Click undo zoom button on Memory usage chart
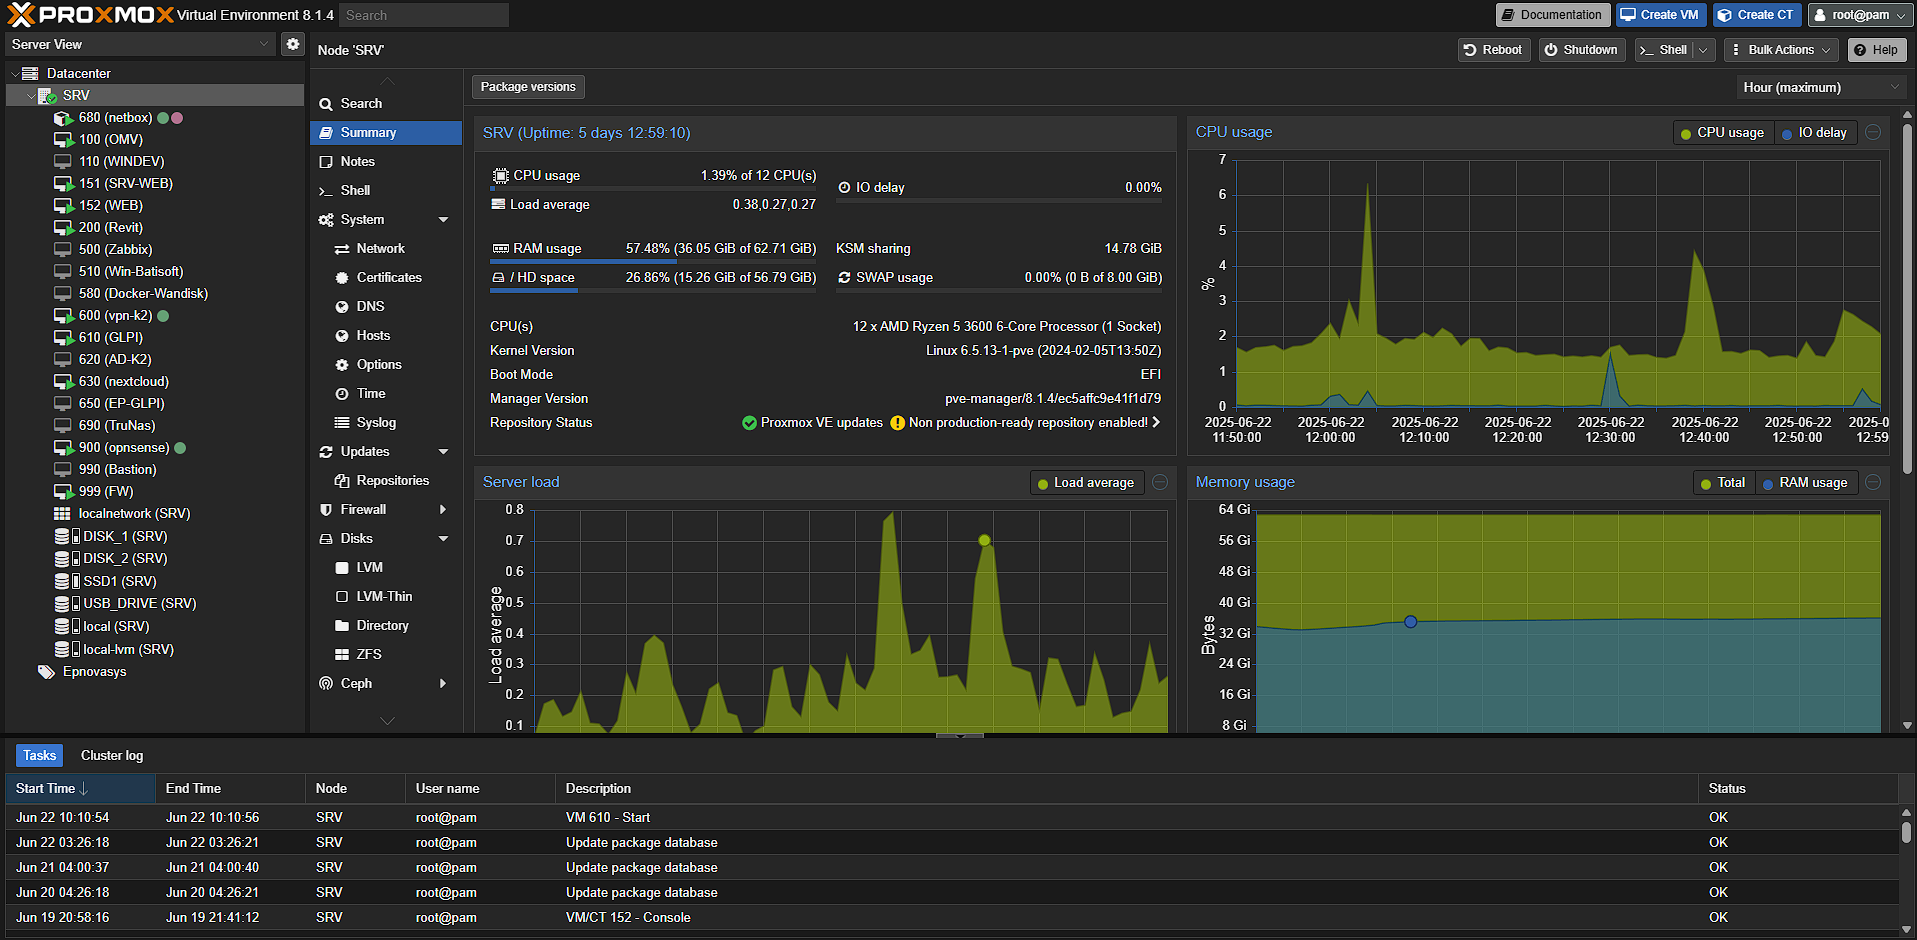 pyautogui.click(x=1873, y=482)
